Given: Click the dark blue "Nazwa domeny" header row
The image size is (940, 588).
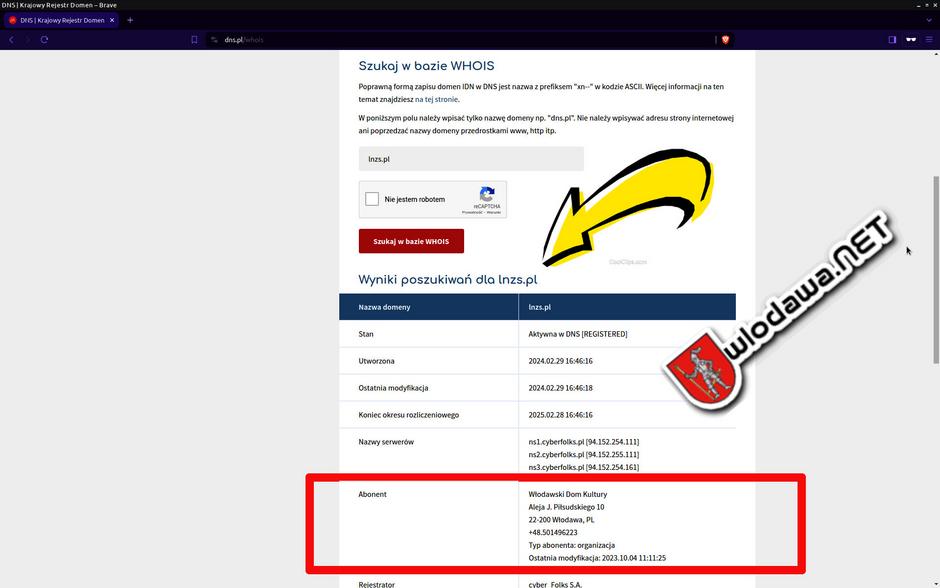Looking at the screenshot, I should click(x=428, y=307).
